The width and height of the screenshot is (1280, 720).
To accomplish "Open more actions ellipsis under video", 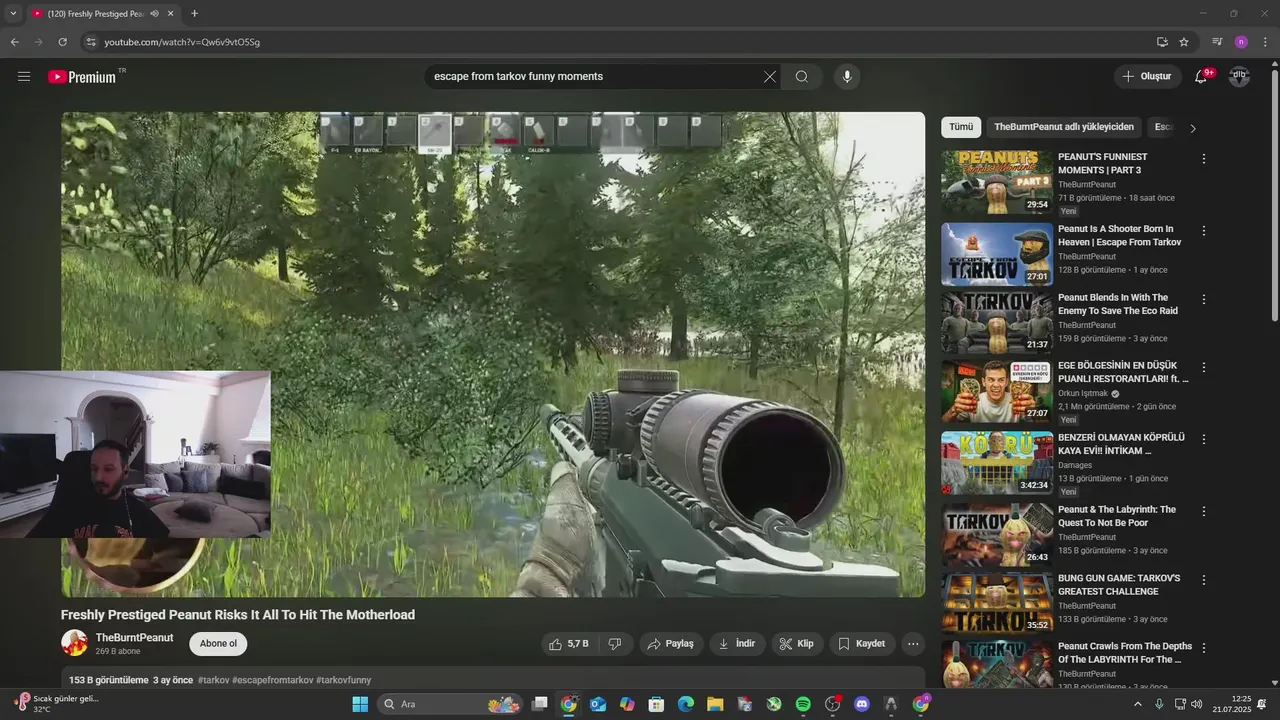I will click(913, 644).
